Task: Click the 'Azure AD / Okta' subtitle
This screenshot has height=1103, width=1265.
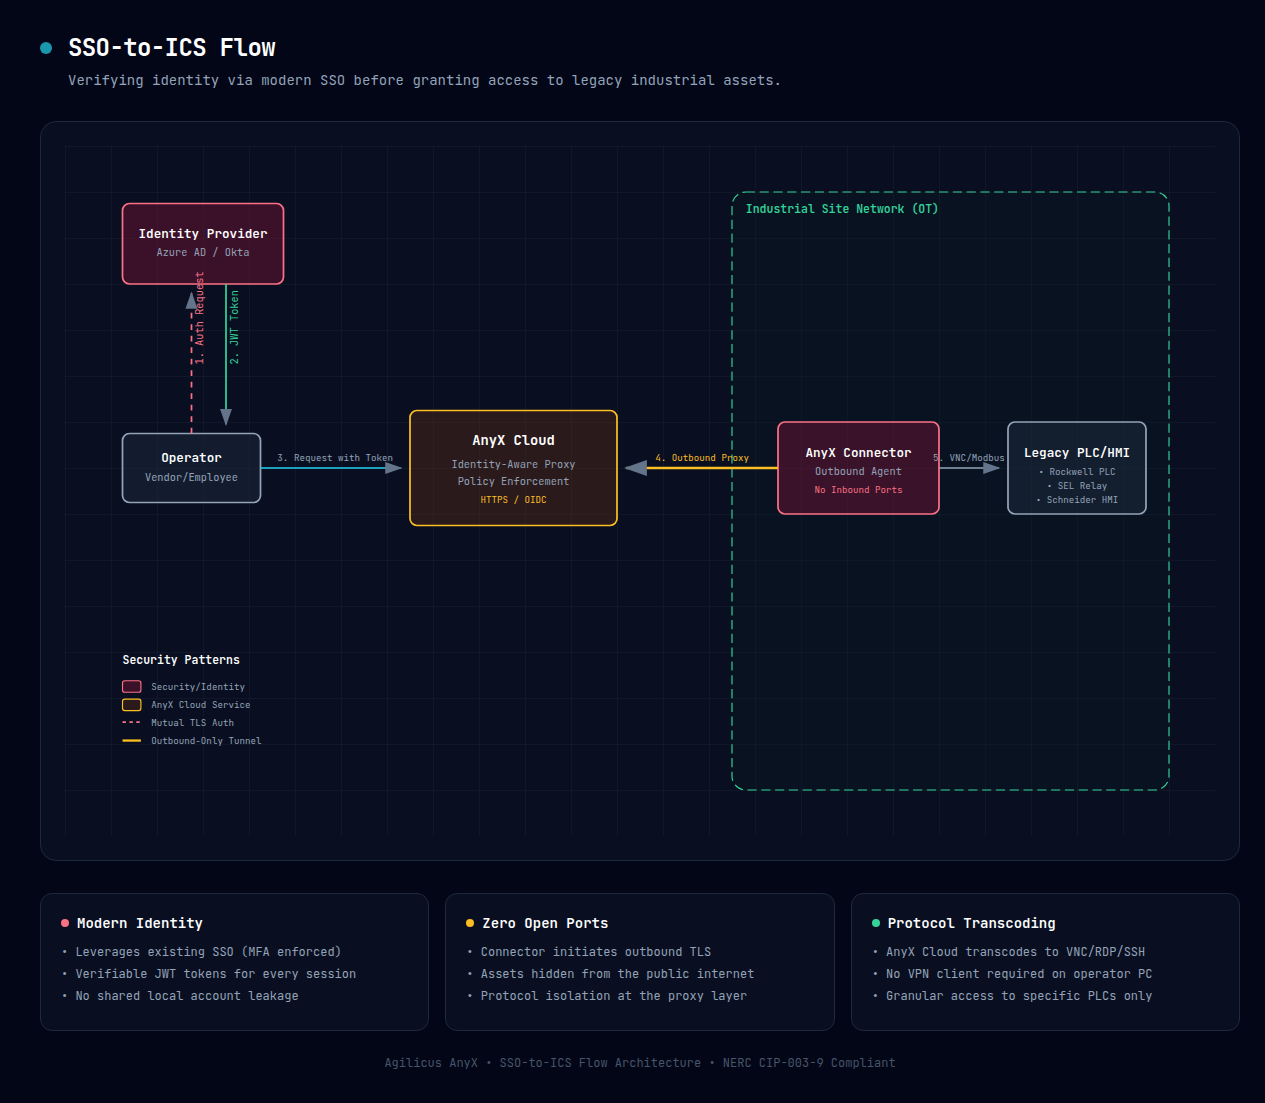Action: coord(203,253)
